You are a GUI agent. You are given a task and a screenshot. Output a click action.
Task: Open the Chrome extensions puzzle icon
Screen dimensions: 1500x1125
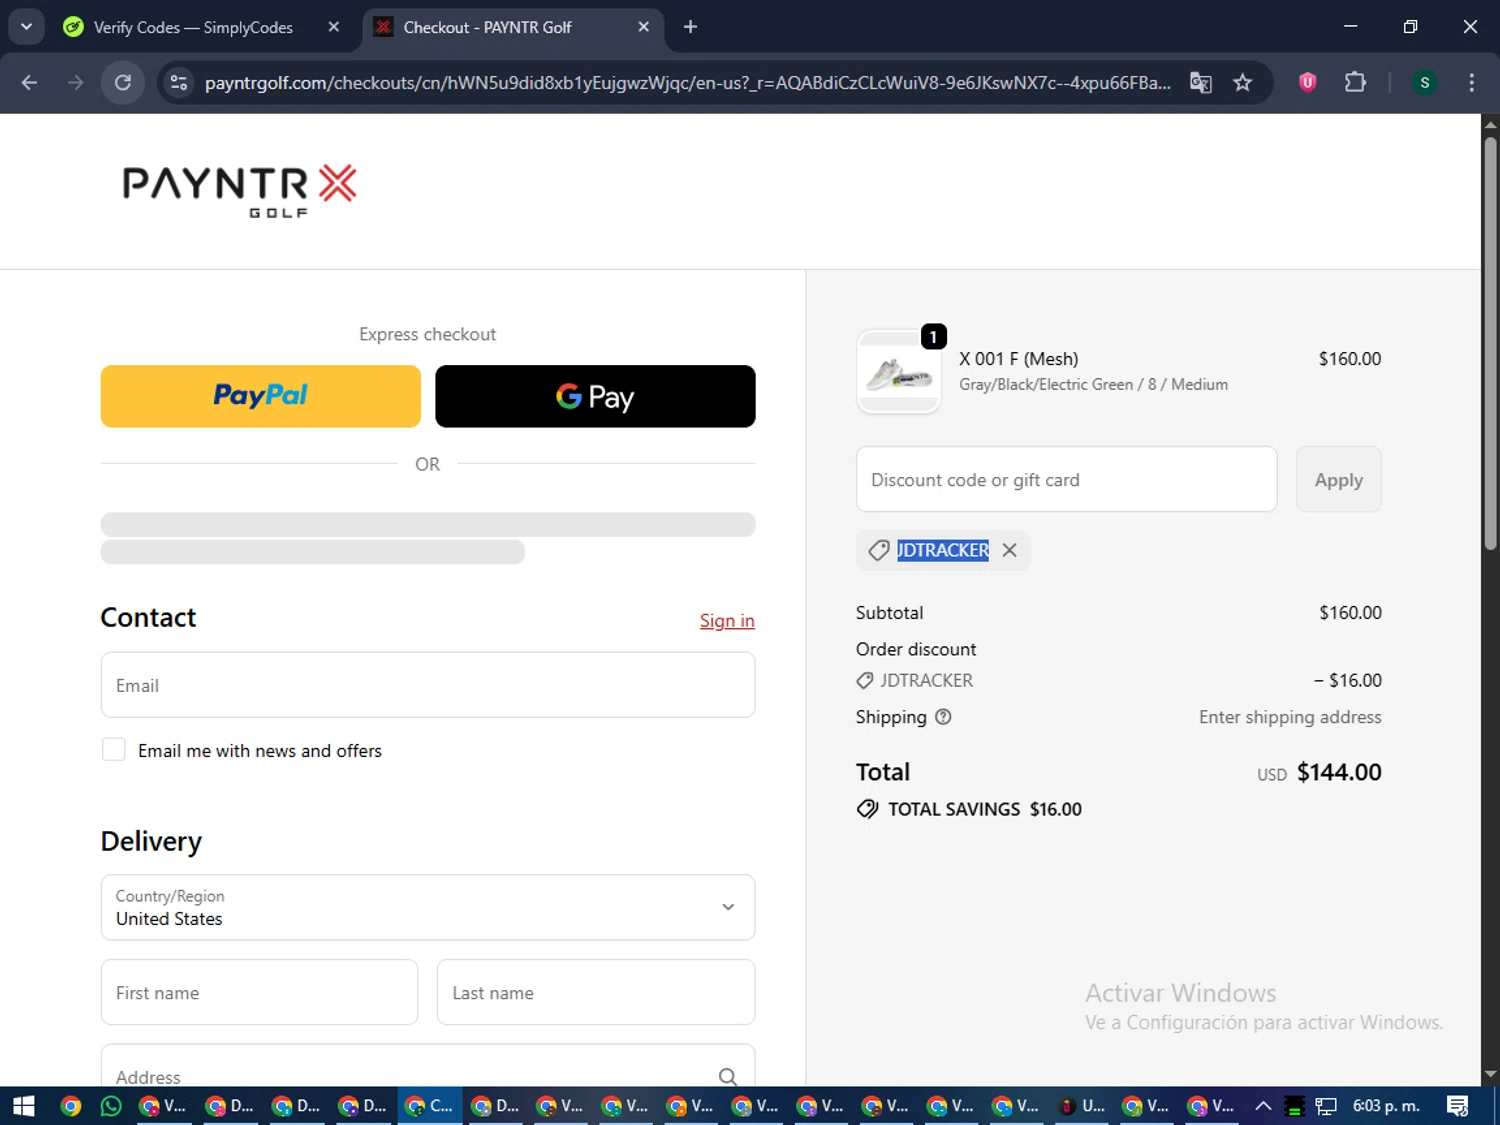(x=1355, y=83)
